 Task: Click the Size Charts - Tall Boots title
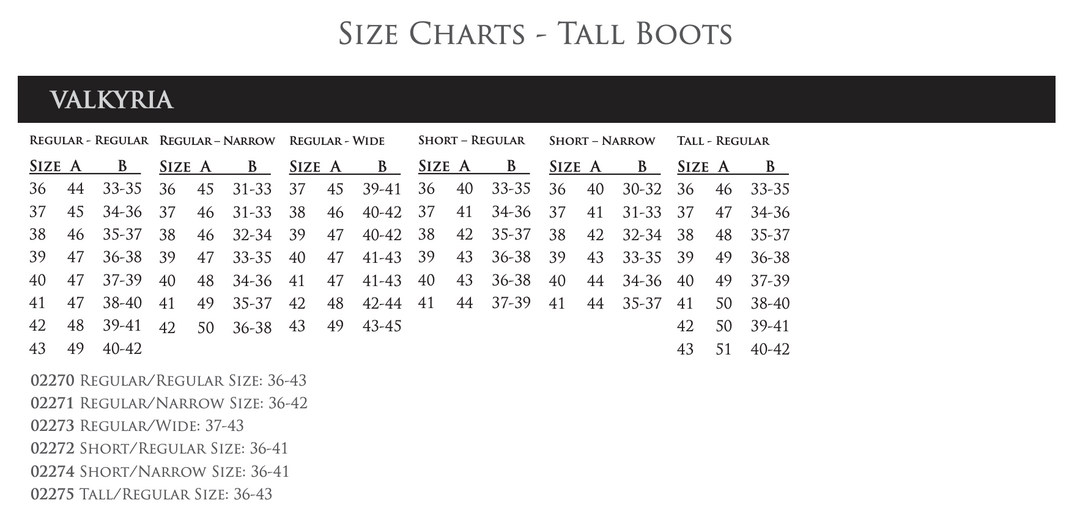click(x=535, y=34)
